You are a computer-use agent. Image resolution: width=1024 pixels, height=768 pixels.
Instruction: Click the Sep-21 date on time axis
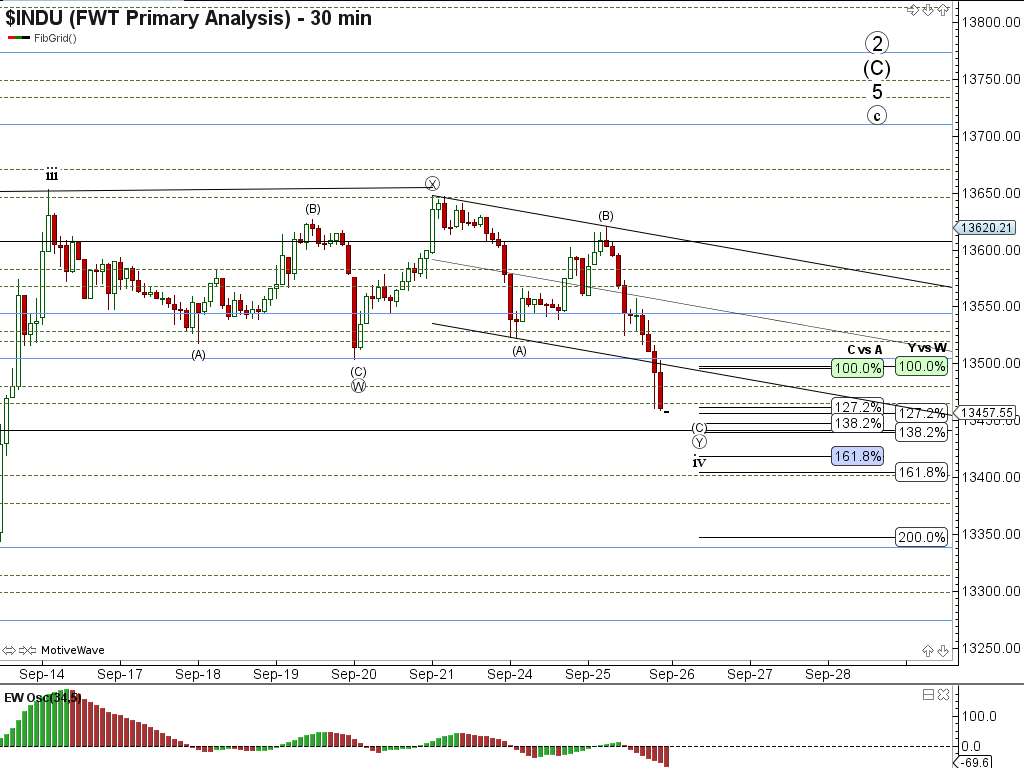pos(432,674)
